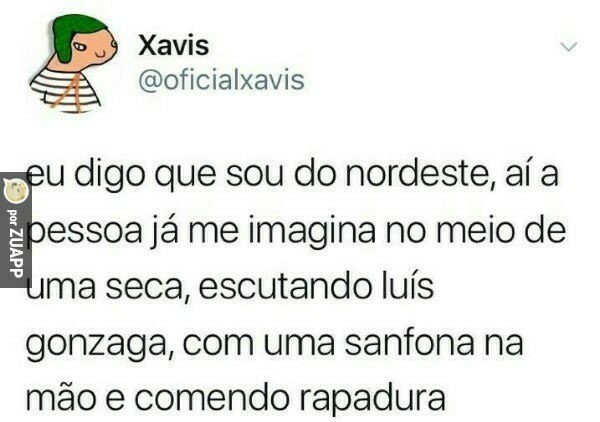This screenshot has height=422, width=600.
Task: Expand the tweet options chevron
Action: pos(568,47)
